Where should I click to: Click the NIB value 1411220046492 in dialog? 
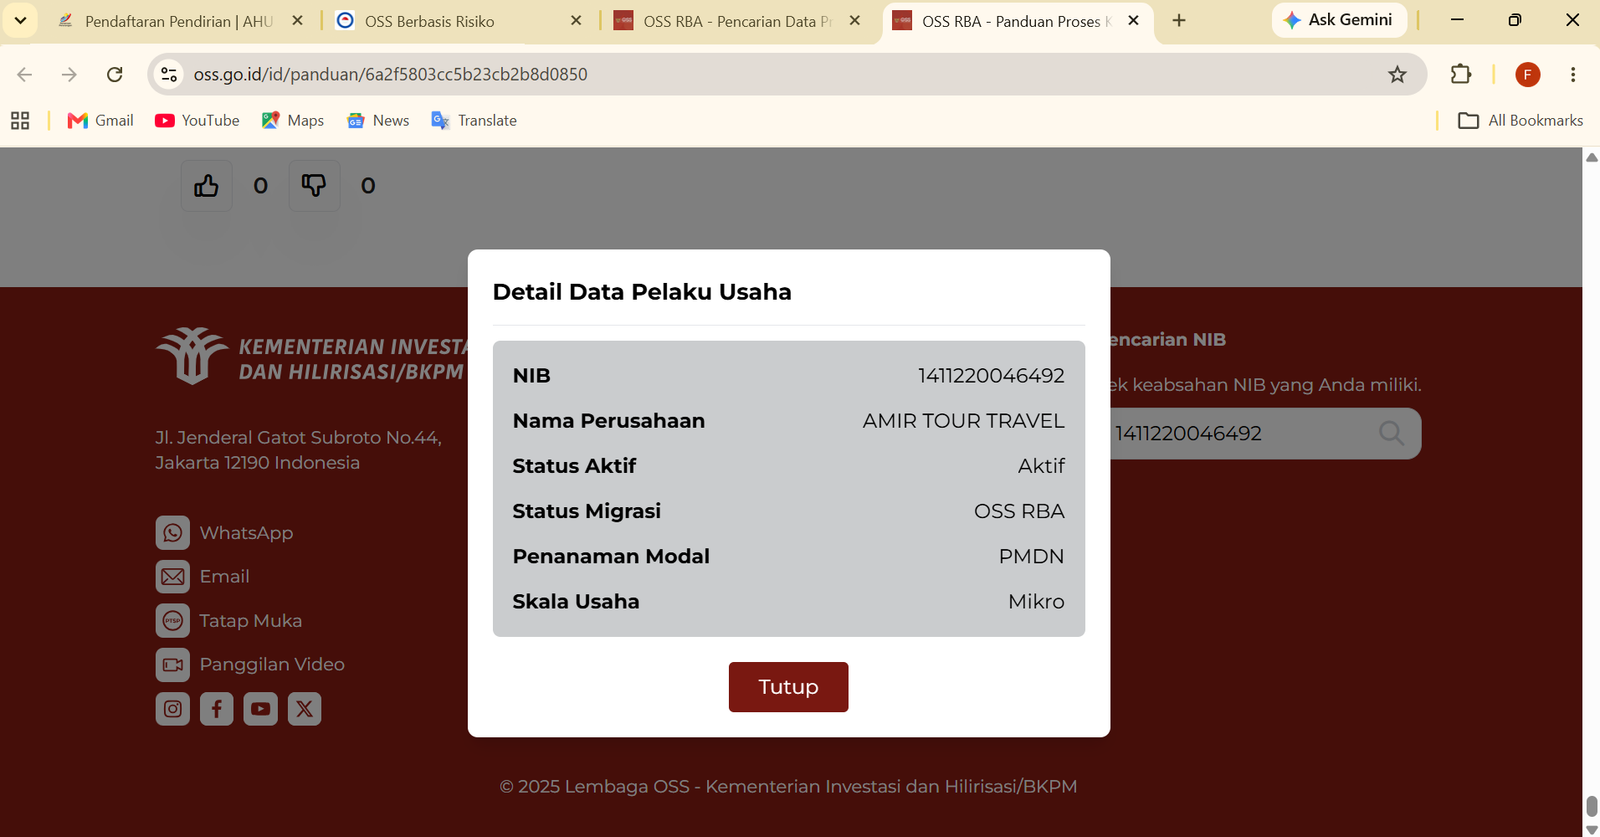click(991, 376)
